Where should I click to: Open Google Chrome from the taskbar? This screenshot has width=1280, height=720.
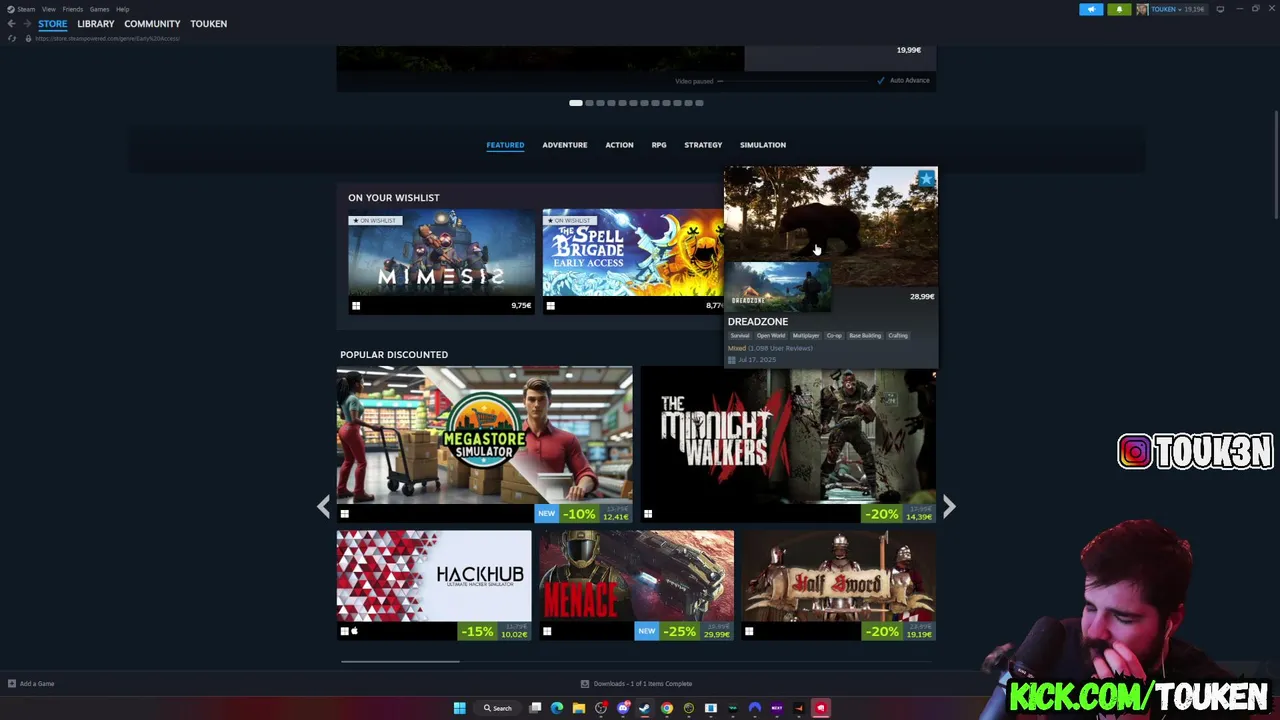[x=667, y=708]
